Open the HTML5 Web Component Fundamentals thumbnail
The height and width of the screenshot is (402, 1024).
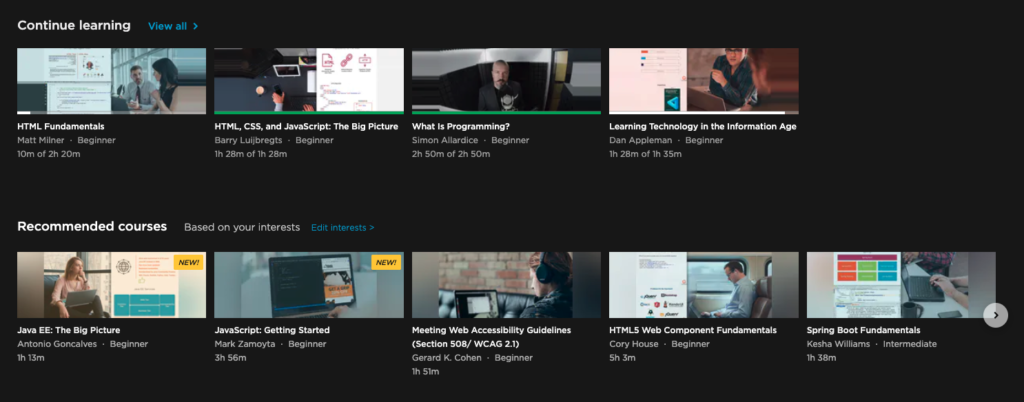point(703,284)
